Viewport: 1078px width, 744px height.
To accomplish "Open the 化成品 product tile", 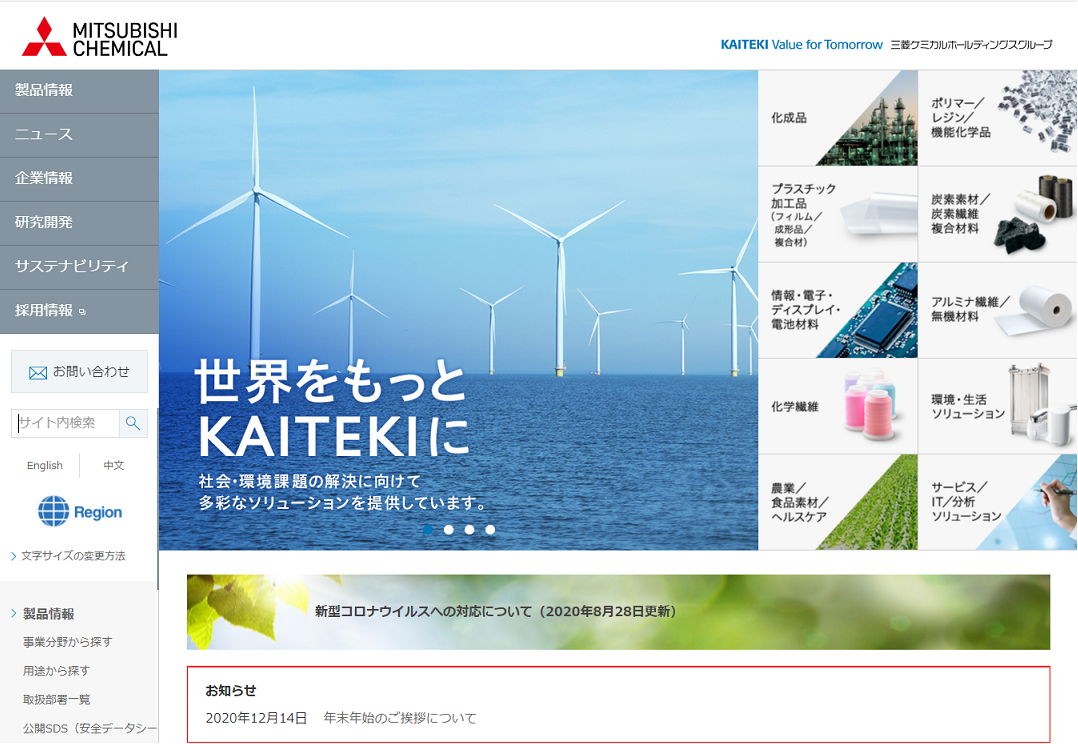I will point(838,118).
